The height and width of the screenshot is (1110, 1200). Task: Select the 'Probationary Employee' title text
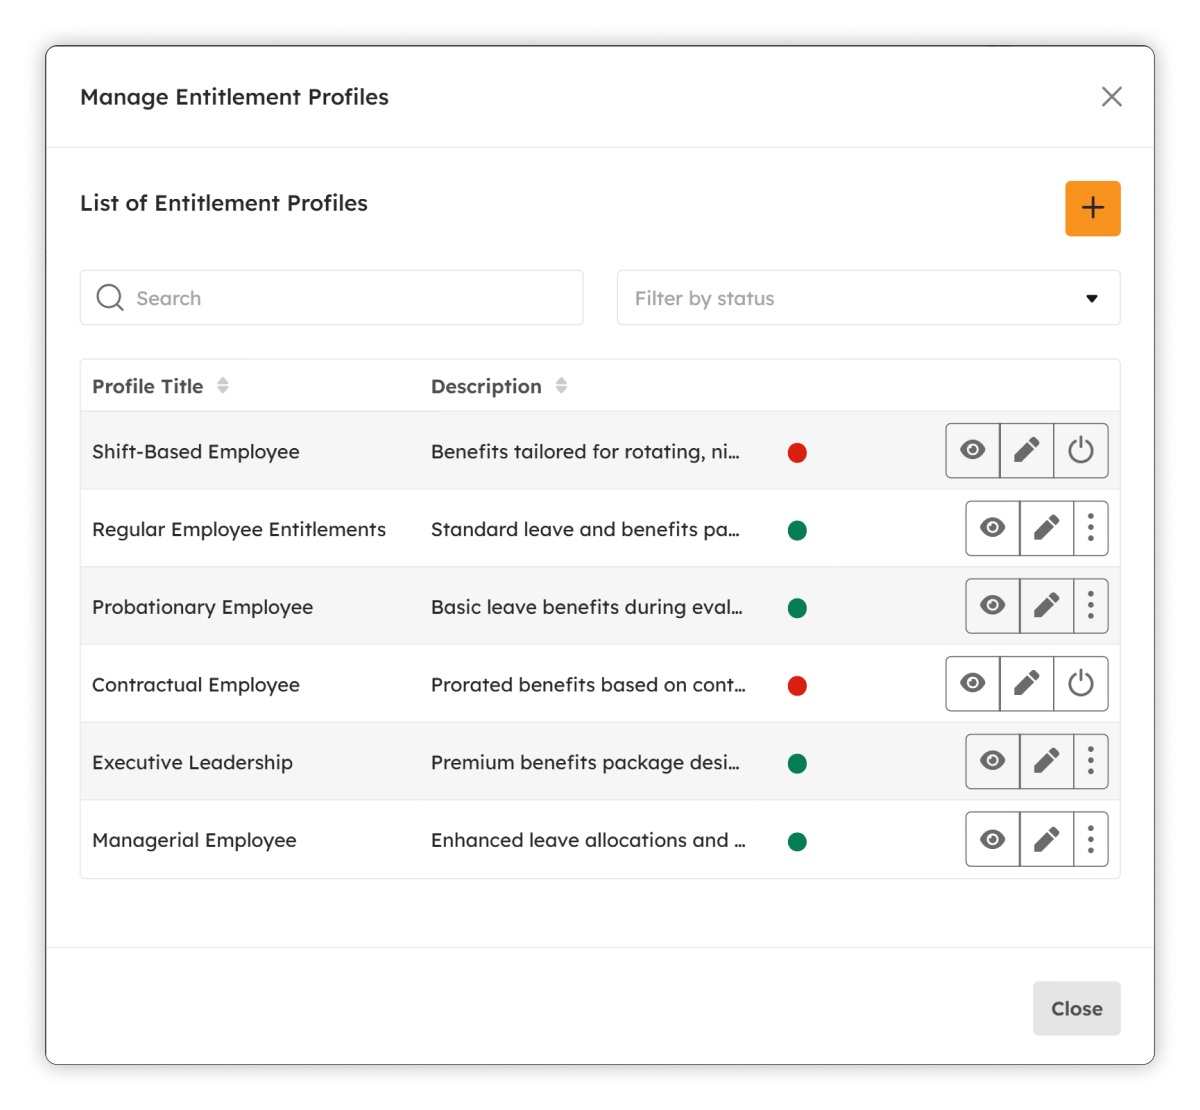point(203,607)
